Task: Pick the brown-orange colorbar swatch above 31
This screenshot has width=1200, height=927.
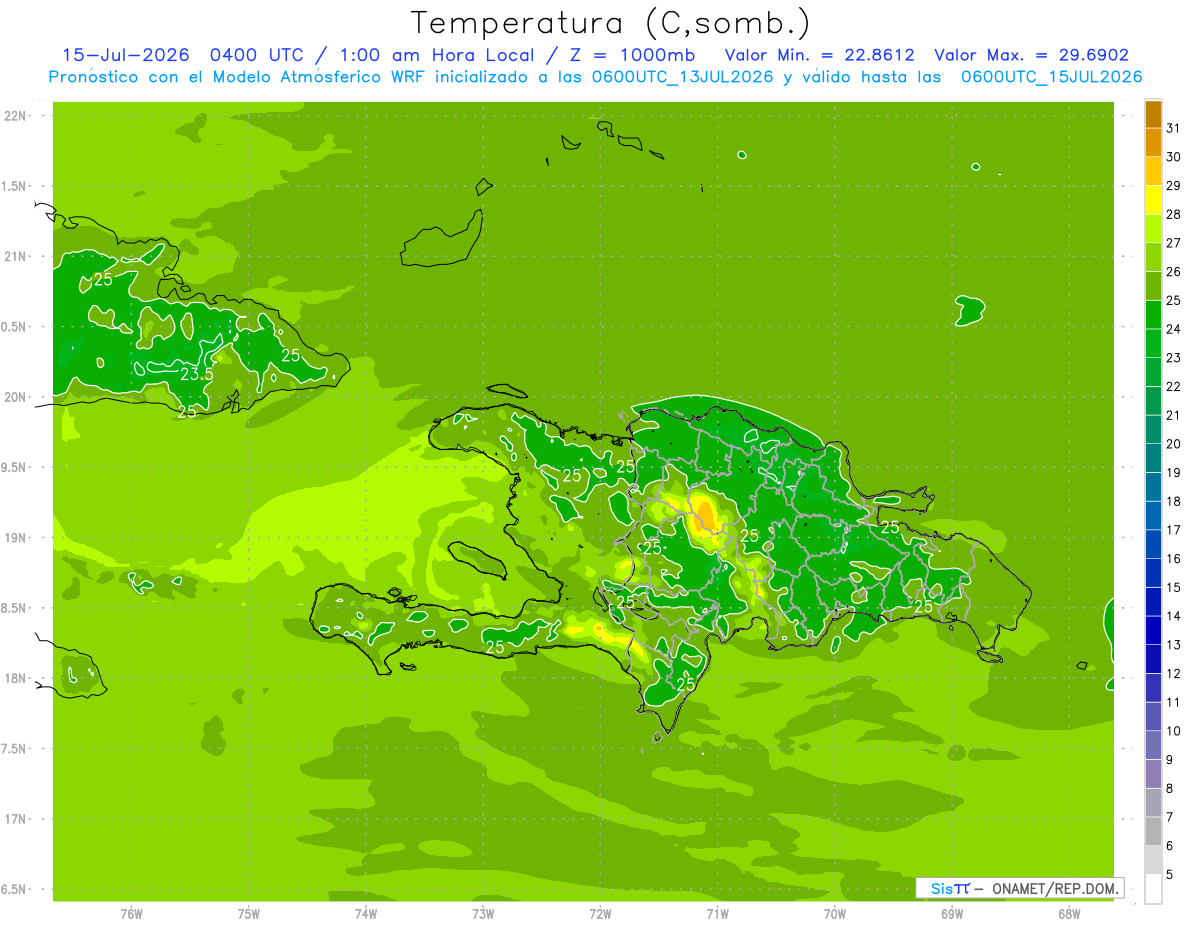Action: point(1153,115)
